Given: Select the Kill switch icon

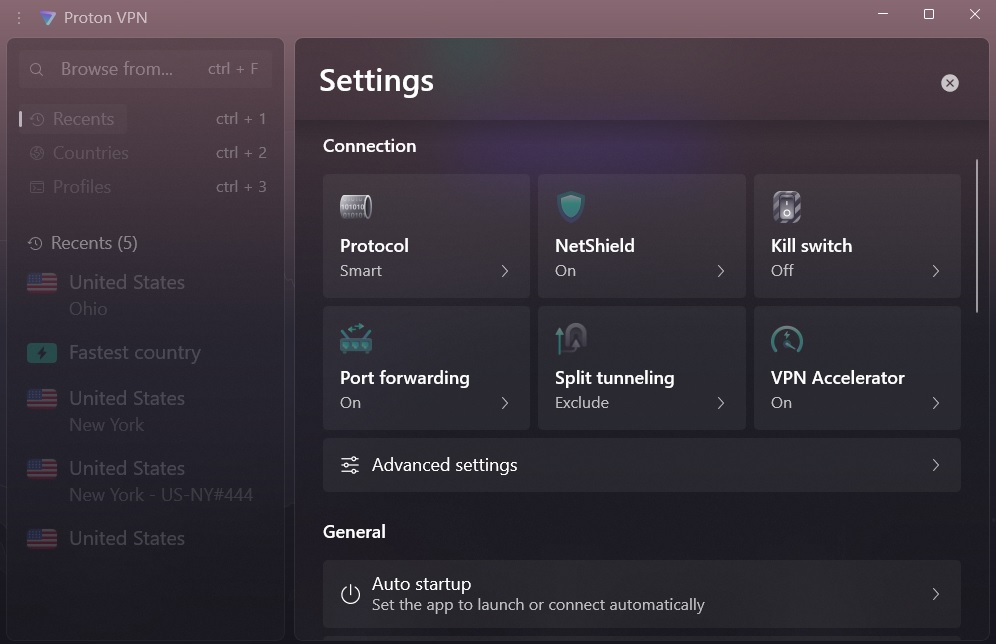Looking at the screenshot, I should [x=786, y=206].
